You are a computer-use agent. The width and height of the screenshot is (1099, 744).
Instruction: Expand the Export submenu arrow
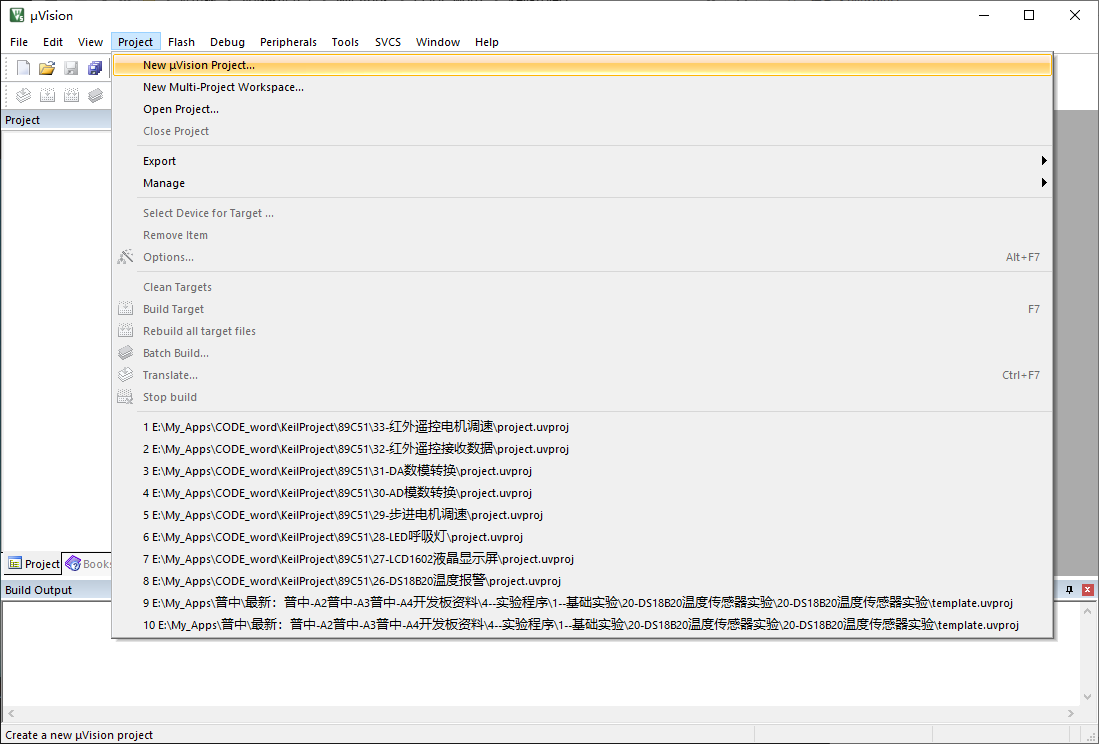click(x=1044, y=160)
